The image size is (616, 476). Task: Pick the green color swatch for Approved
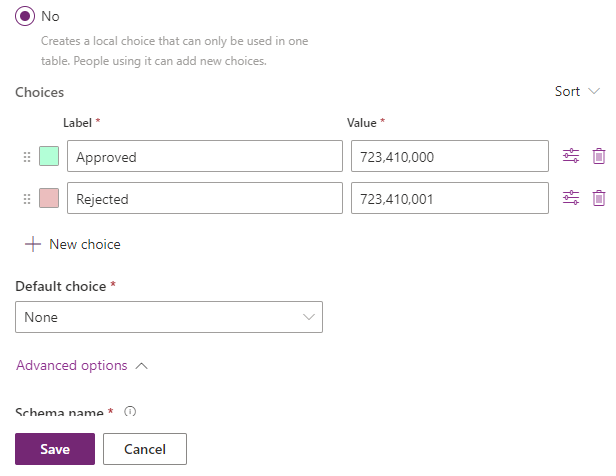(x=49, y=156)
